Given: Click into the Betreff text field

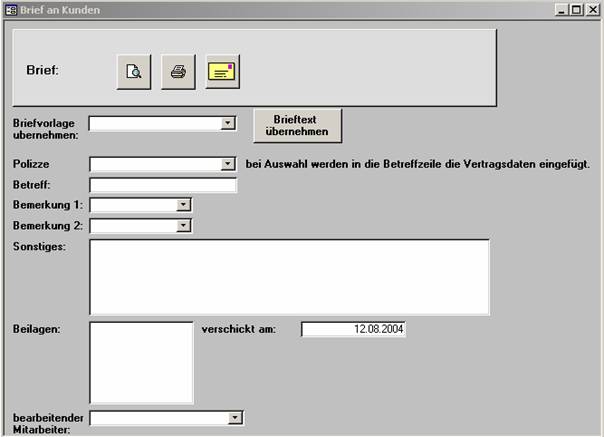Looking at the screenshot, I should click(163, 185).
